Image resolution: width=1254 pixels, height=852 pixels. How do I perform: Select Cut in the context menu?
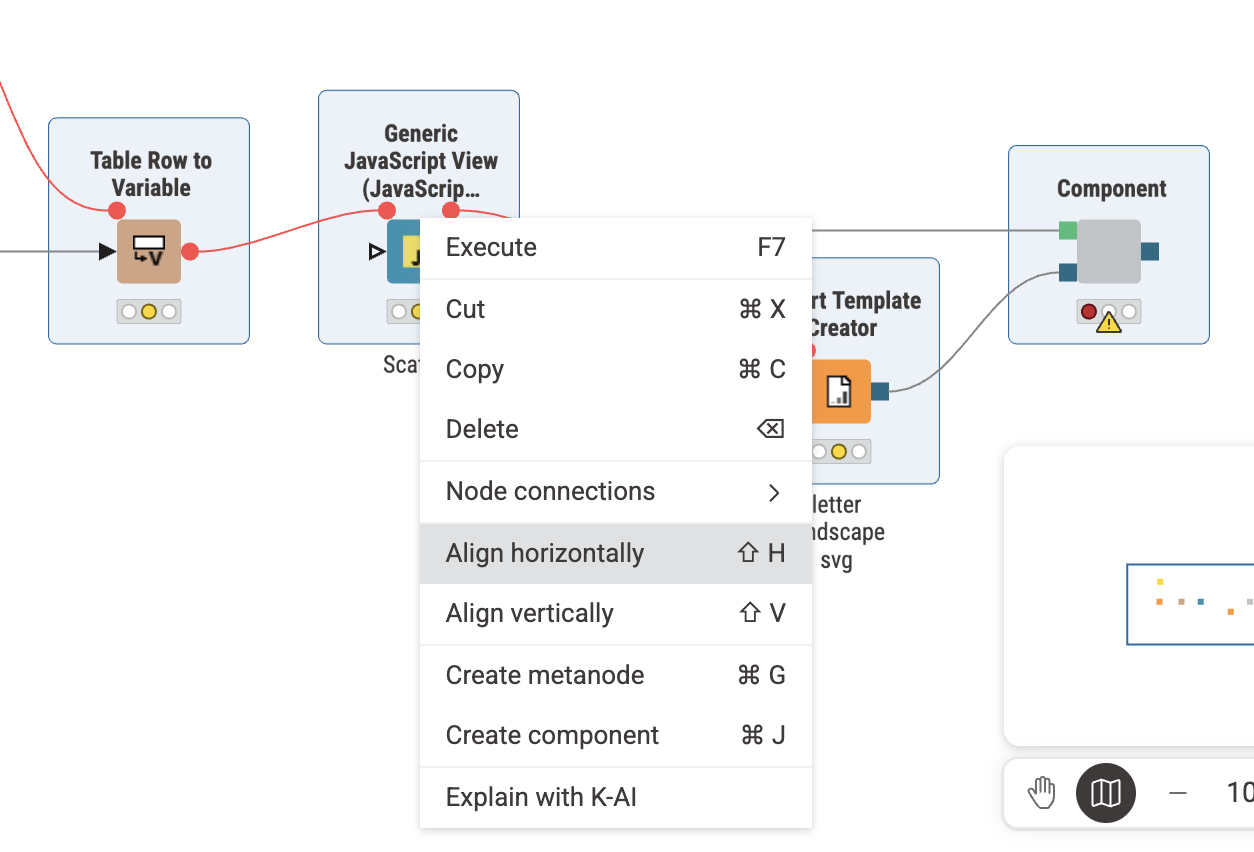(x=615, y=310)
